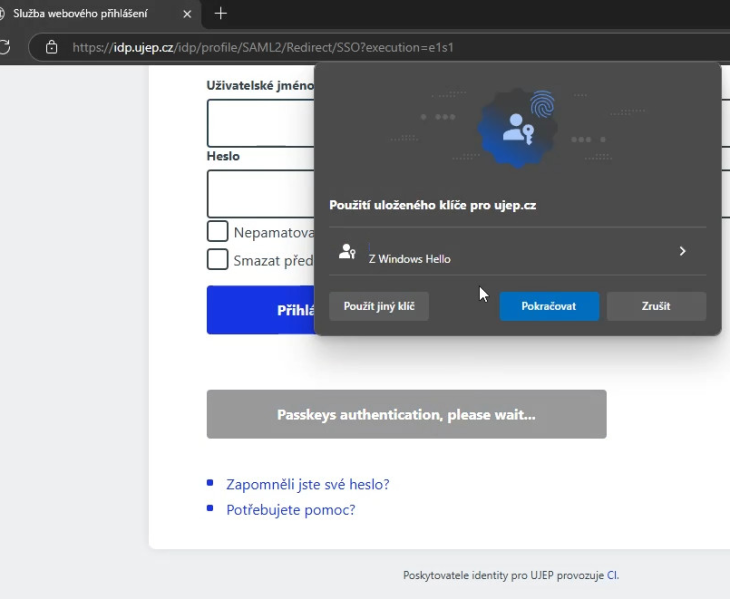Close the Služba webového přihlášení tab
Viewport: 730px width, 599px height.
[x=187, y=13]
